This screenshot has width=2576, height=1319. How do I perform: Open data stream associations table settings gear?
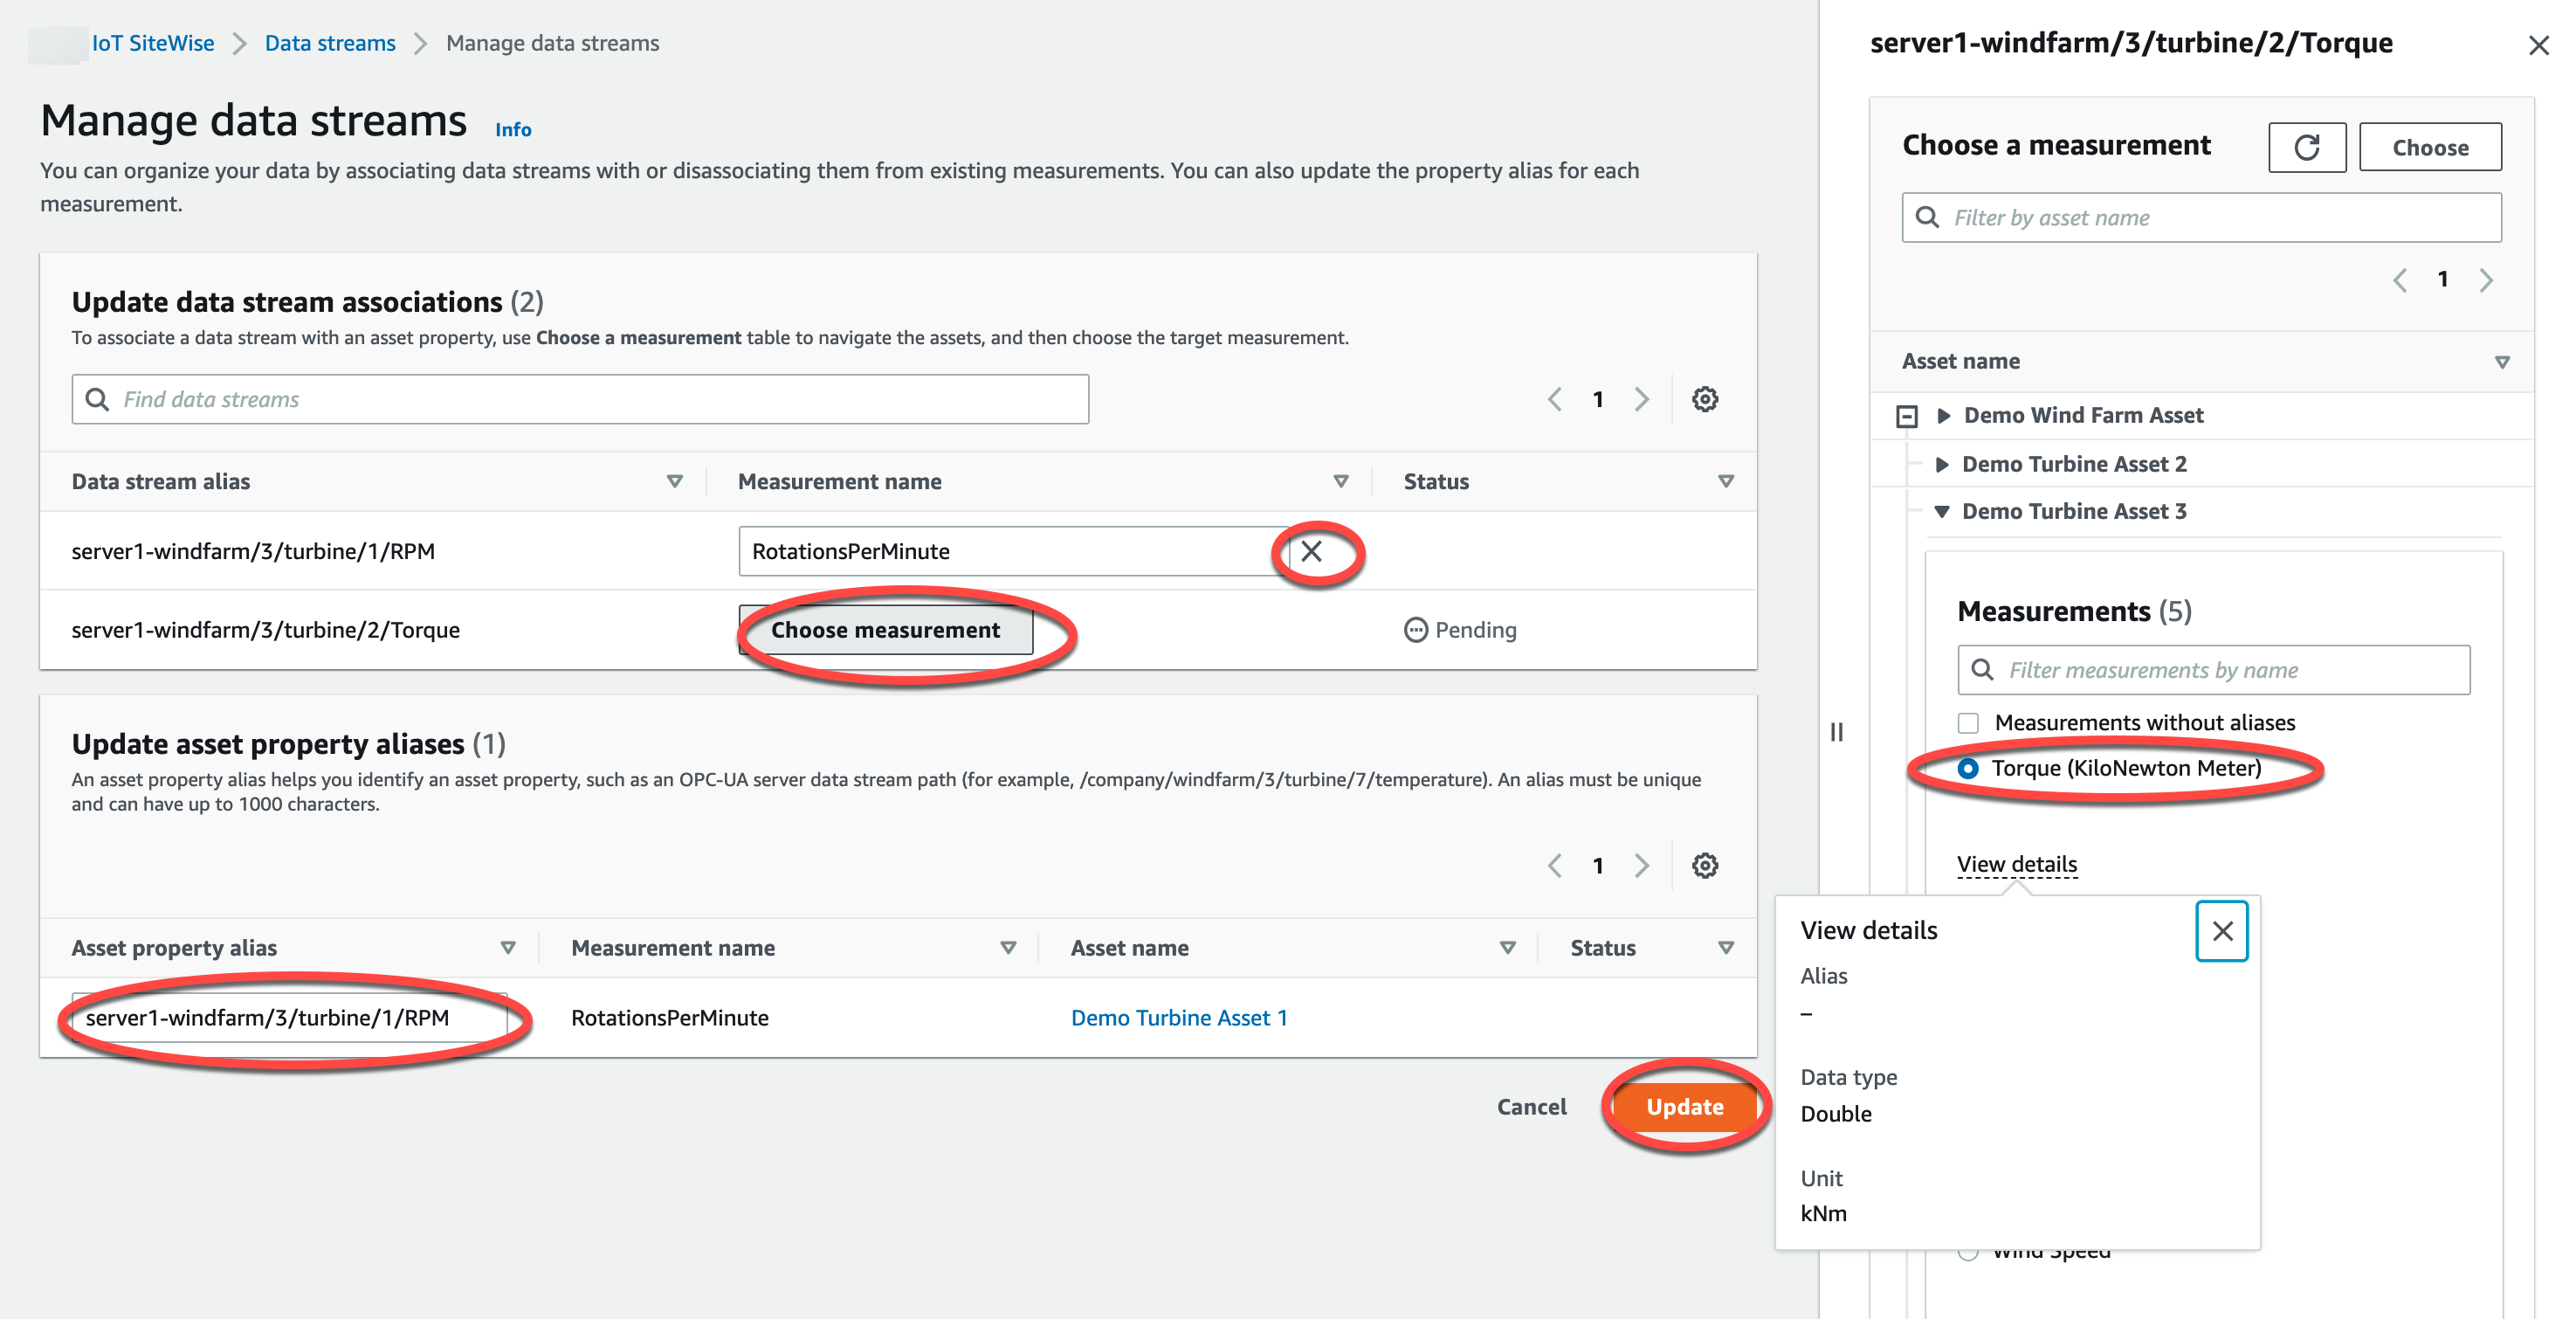click(1704, 399)
